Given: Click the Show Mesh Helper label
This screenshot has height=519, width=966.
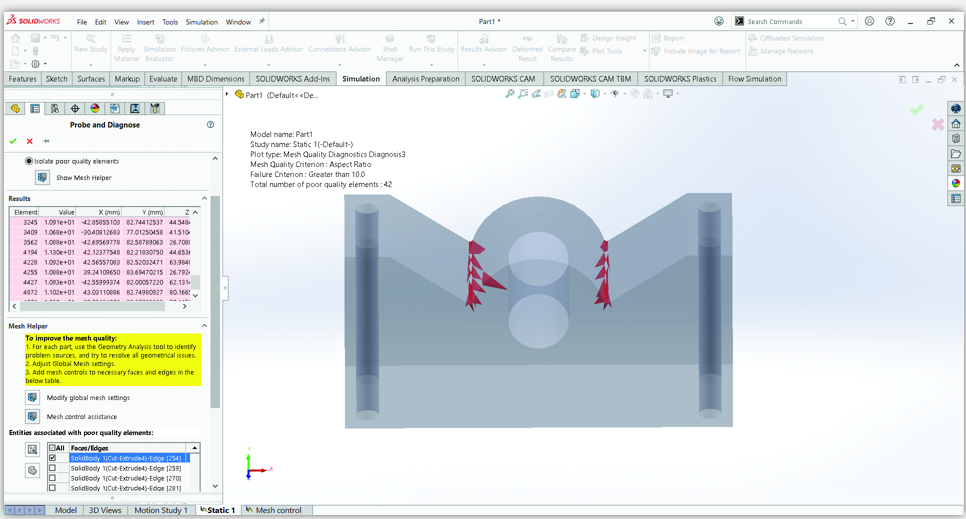Looking at the screenshot, I should pyautogui.click(x=84, y=178).
